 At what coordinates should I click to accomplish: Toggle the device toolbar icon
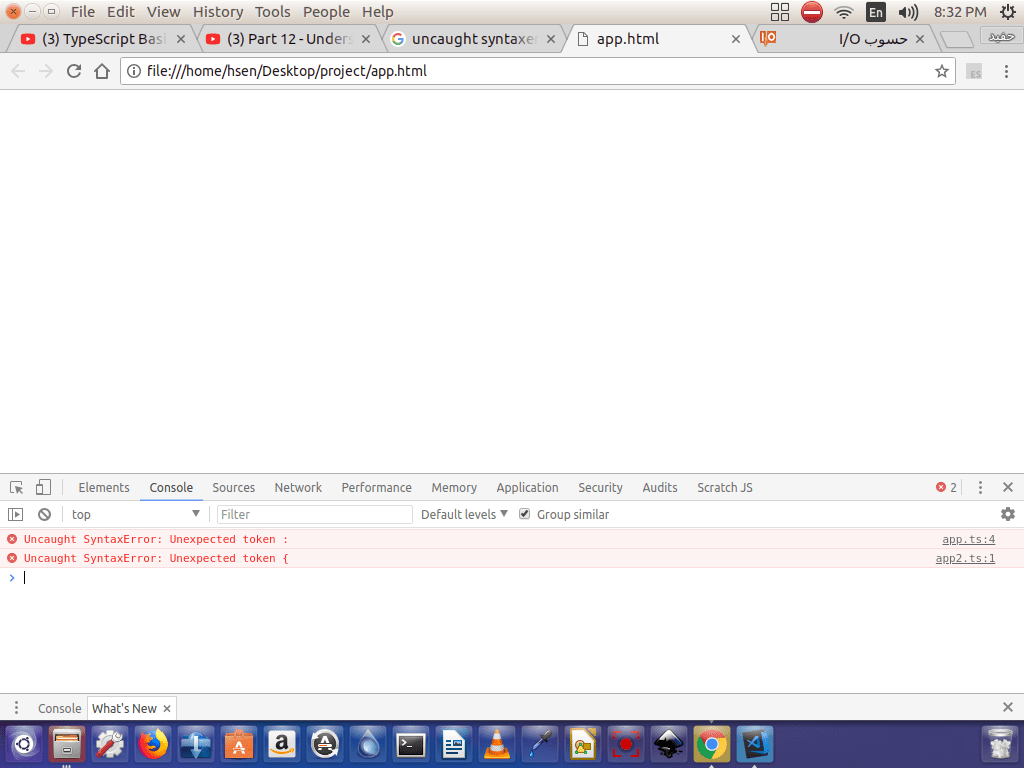tap(43, 488)
